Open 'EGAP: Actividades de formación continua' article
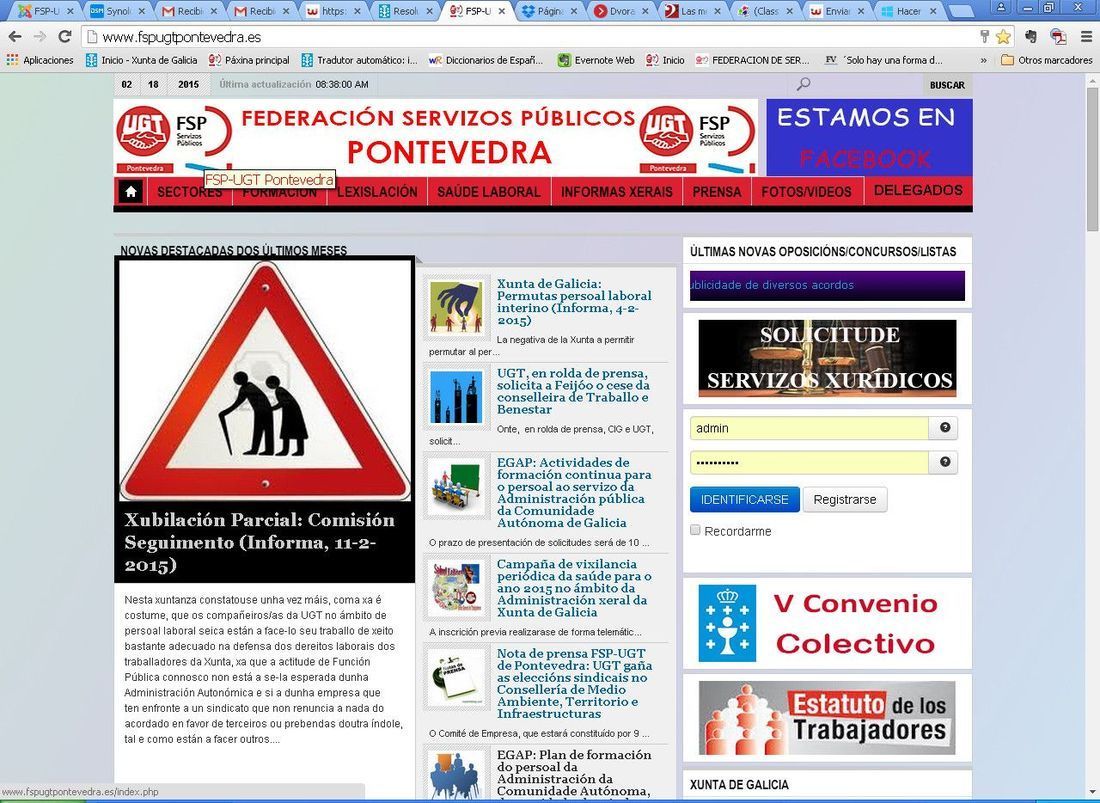The height and width of the screenshot is (803, 1100). (x=574, y=492)
